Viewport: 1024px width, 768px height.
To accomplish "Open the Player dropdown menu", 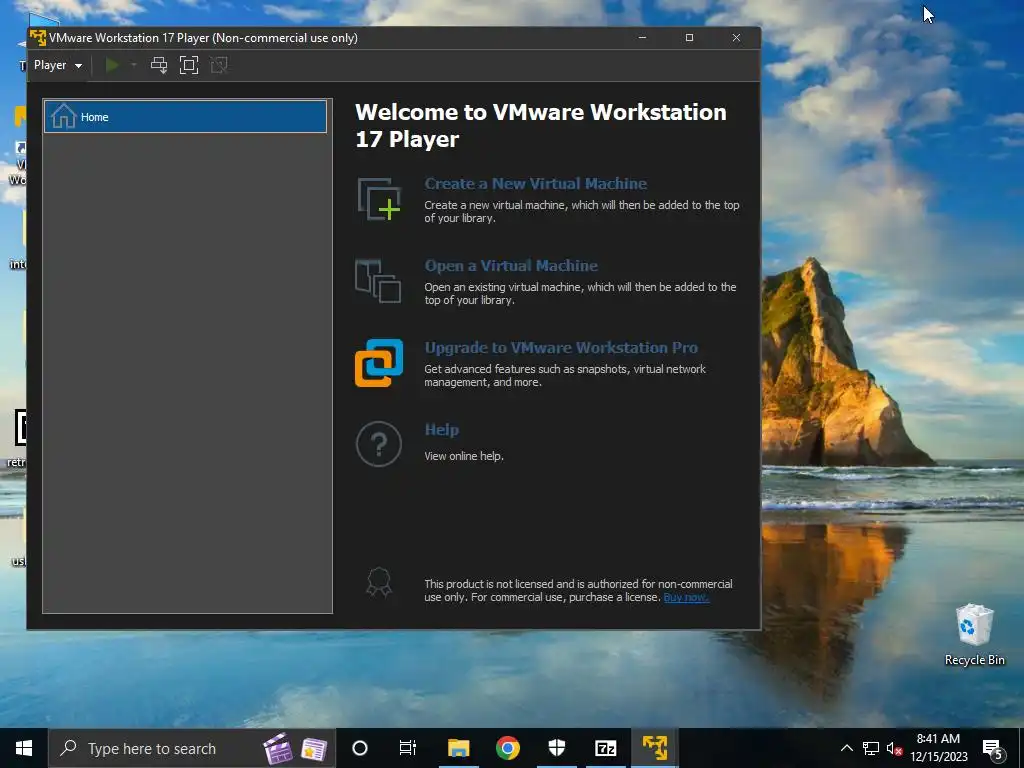I will (x=57, y=65).
